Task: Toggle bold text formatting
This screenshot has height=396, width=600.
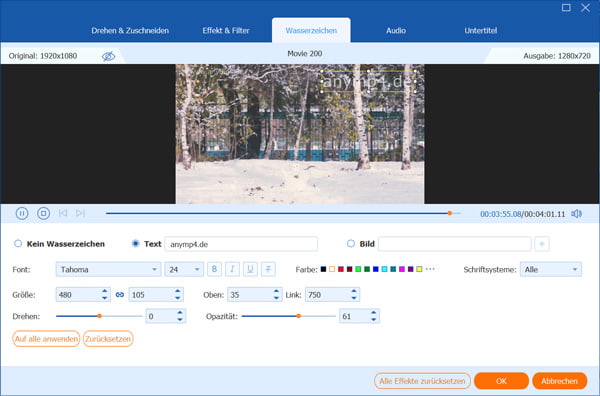Action: coord(214,269)
